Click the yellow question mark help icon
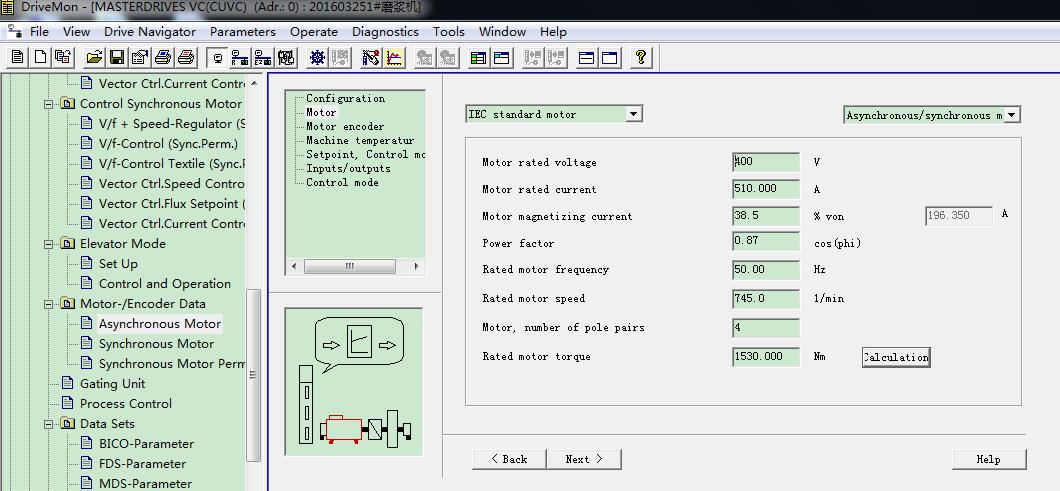This screenshot has width=1060, height=491. point(641,57)
